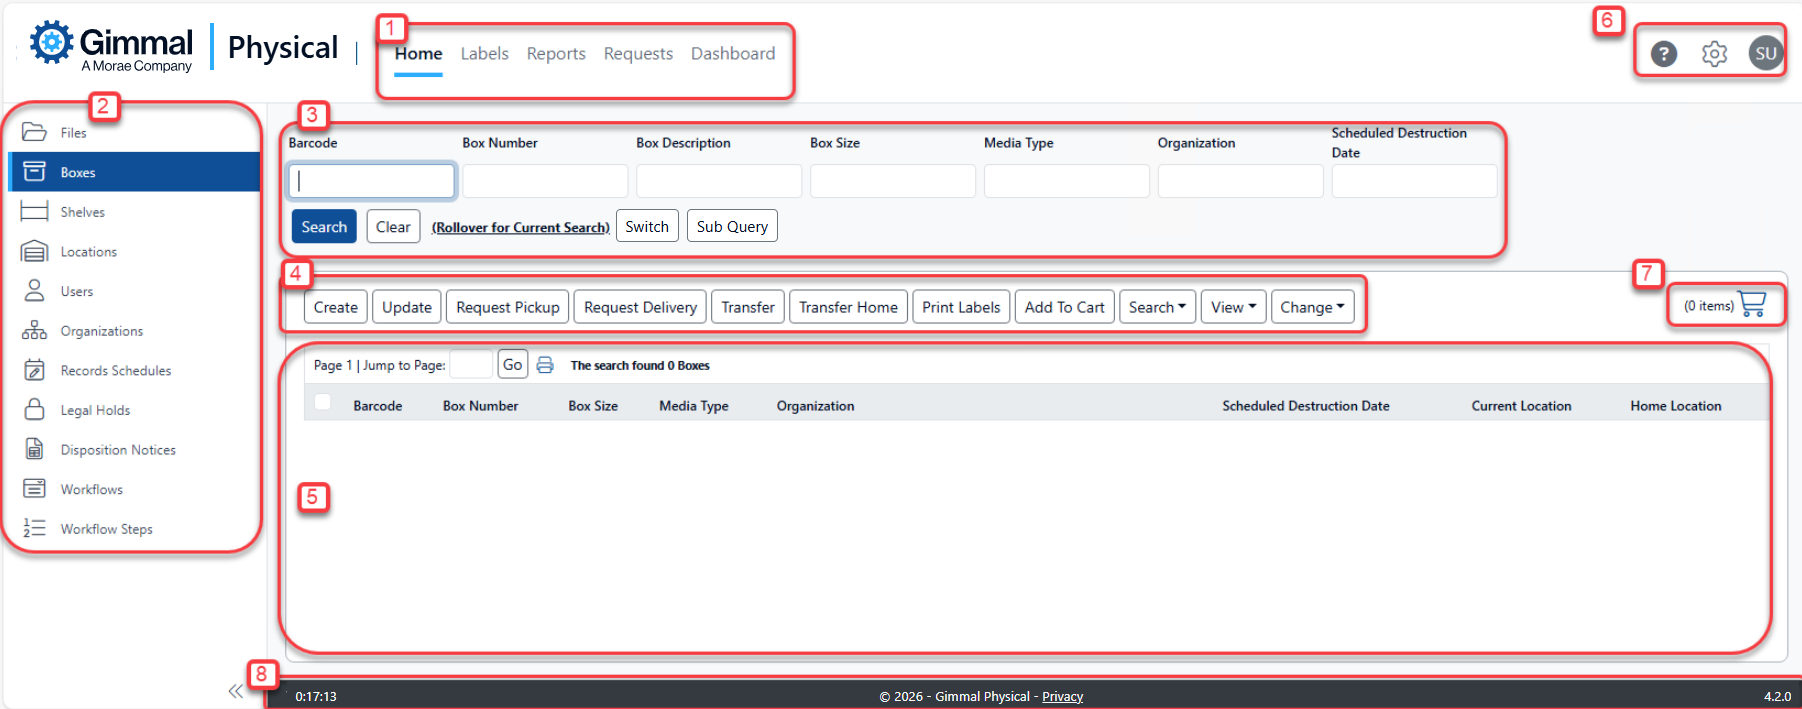The height and width of the screenshot is (709, 1802).
Task: Expand the Change dropdown menu
Action: [1312, 307]
